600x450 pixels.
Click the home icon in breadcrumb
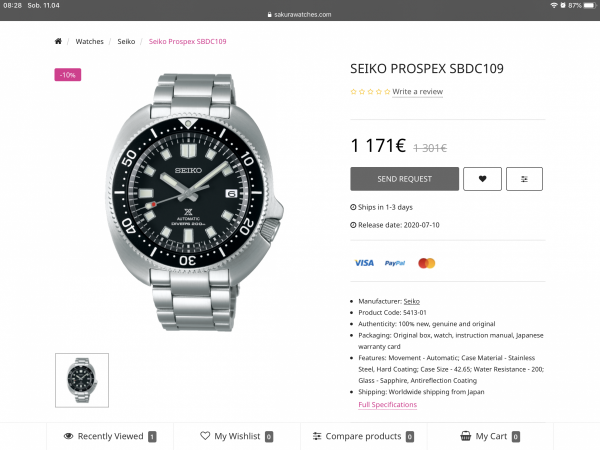click(58, 42)
